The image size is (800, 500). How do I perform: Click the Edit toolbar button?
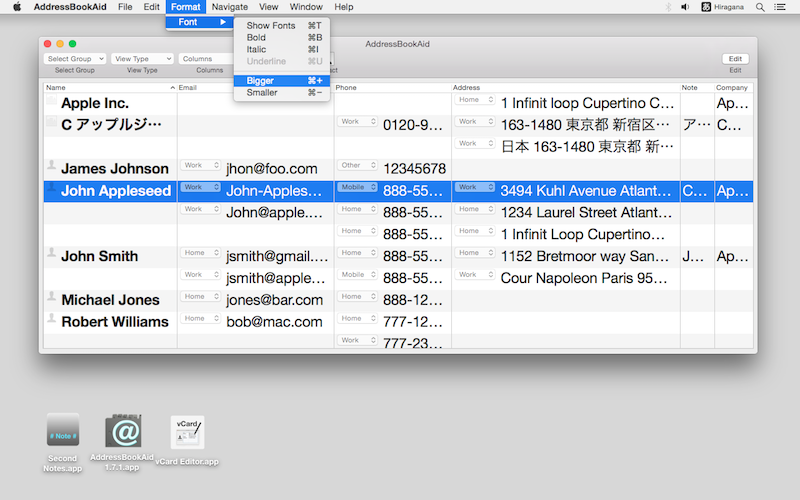coord(735,59)
